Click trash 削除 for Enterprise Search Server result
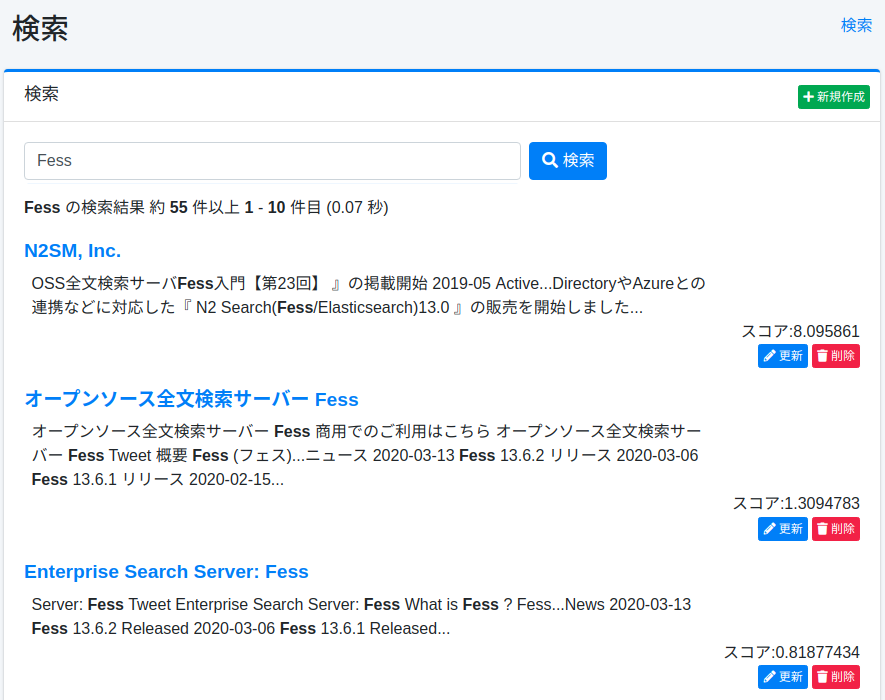 835,677
